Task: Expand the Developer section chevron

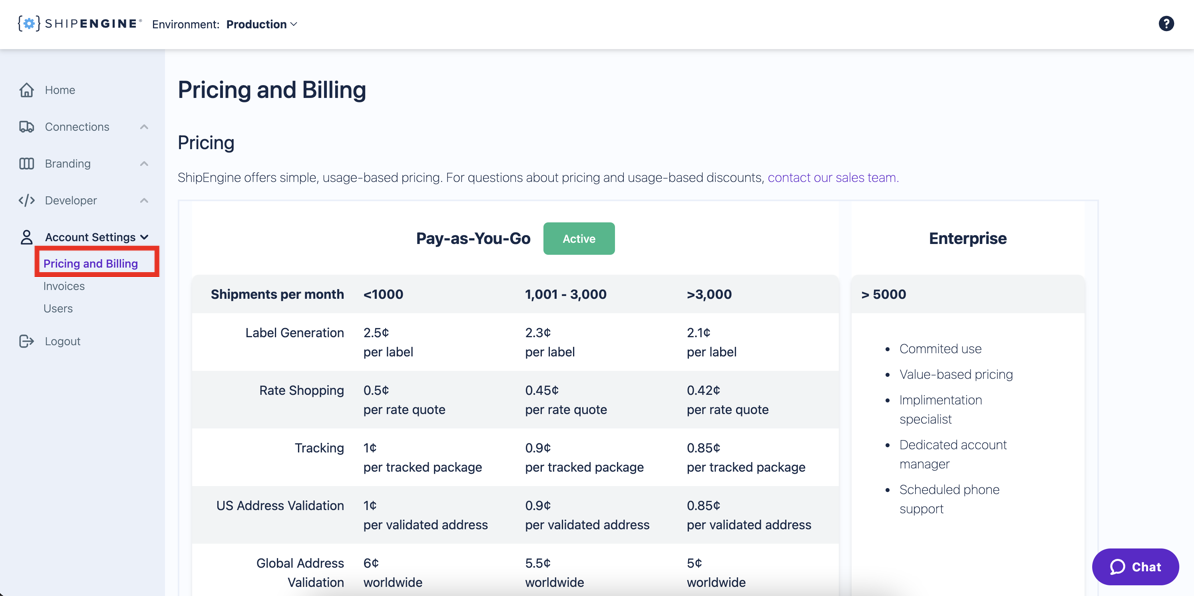Action: point(144,200)
